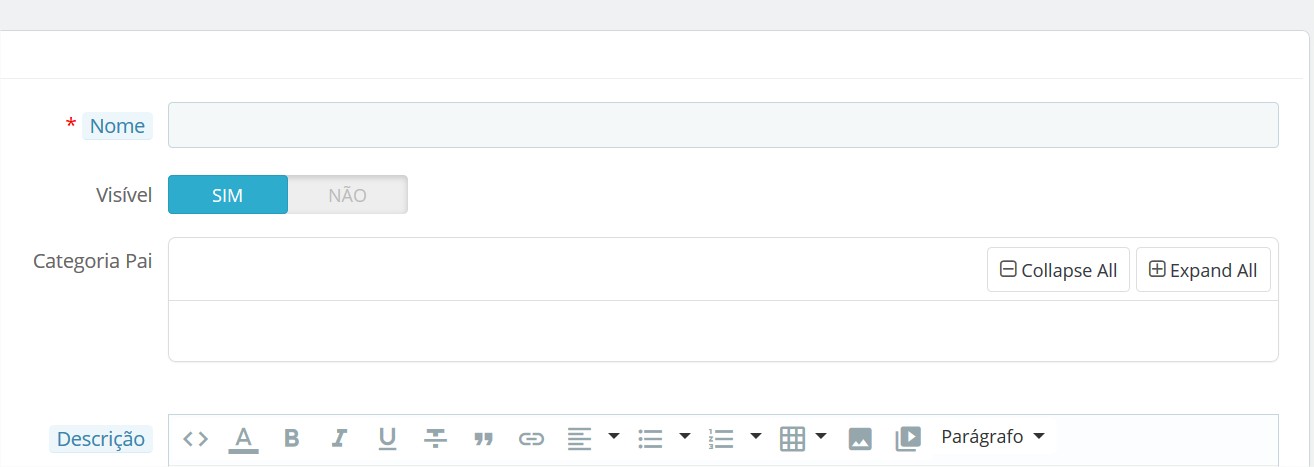Open source code view in editor
Image resolution: width=1314 pixels, height=467 pixels.
(196, 438)
